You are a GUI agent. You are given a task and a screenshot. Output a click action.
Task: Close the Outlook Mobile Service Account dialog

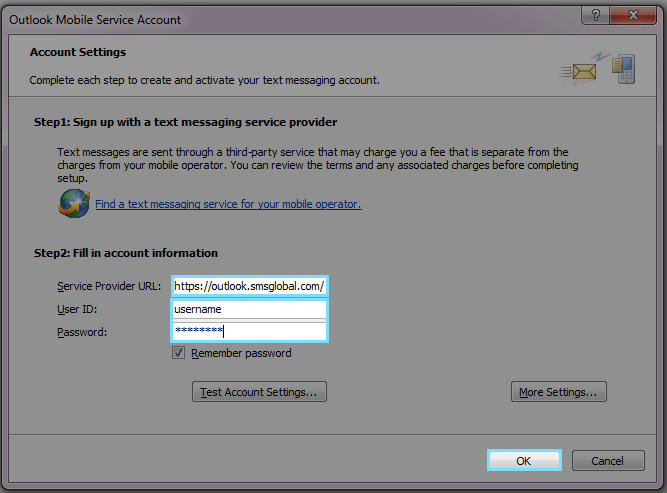[633, 16]
